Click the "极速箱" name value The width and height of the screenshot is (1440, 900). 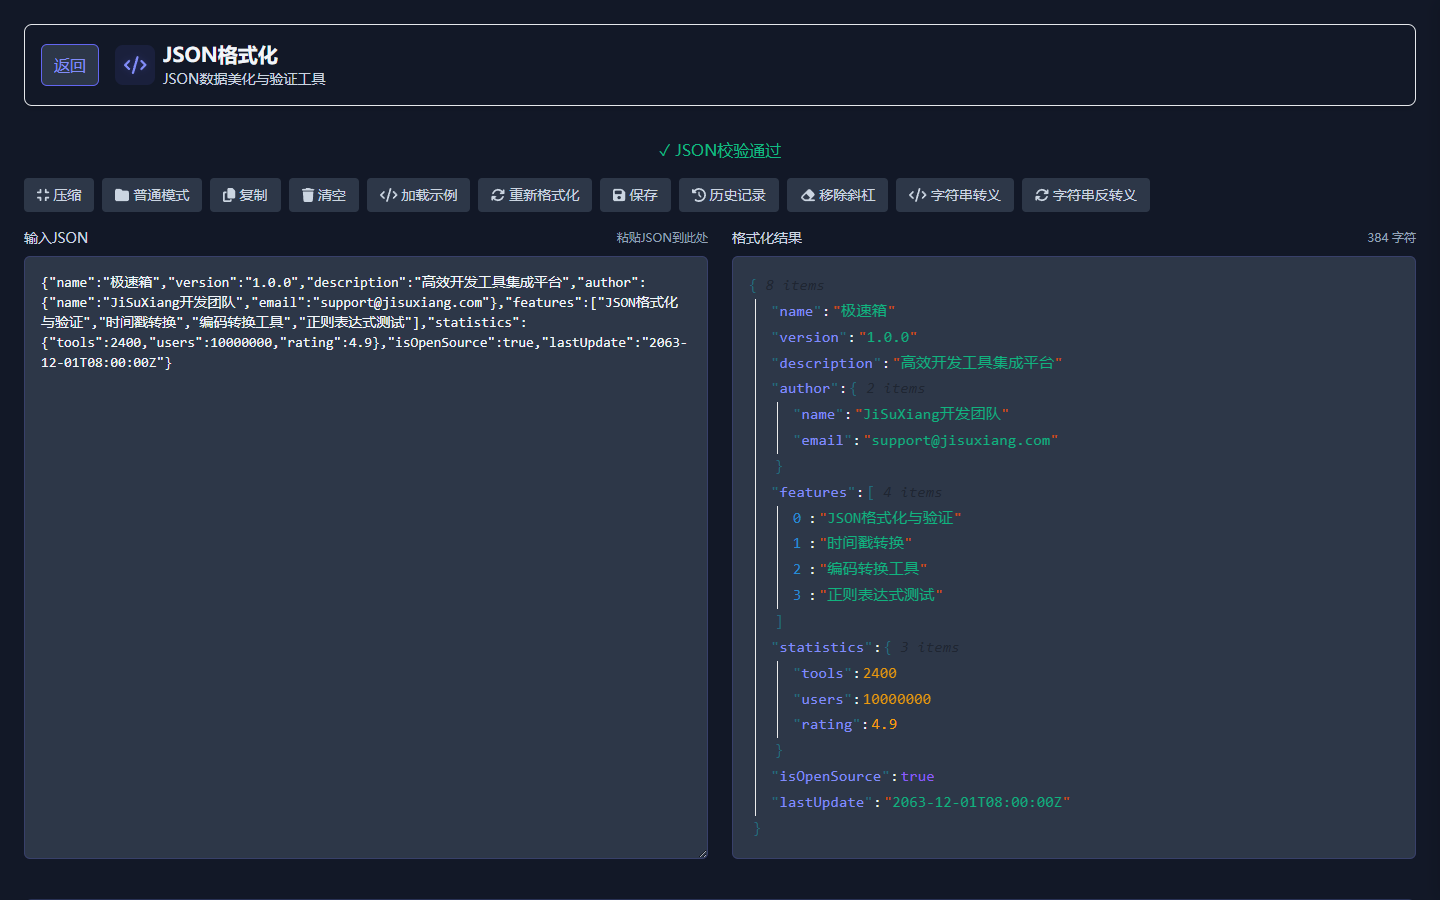point(864,311)
